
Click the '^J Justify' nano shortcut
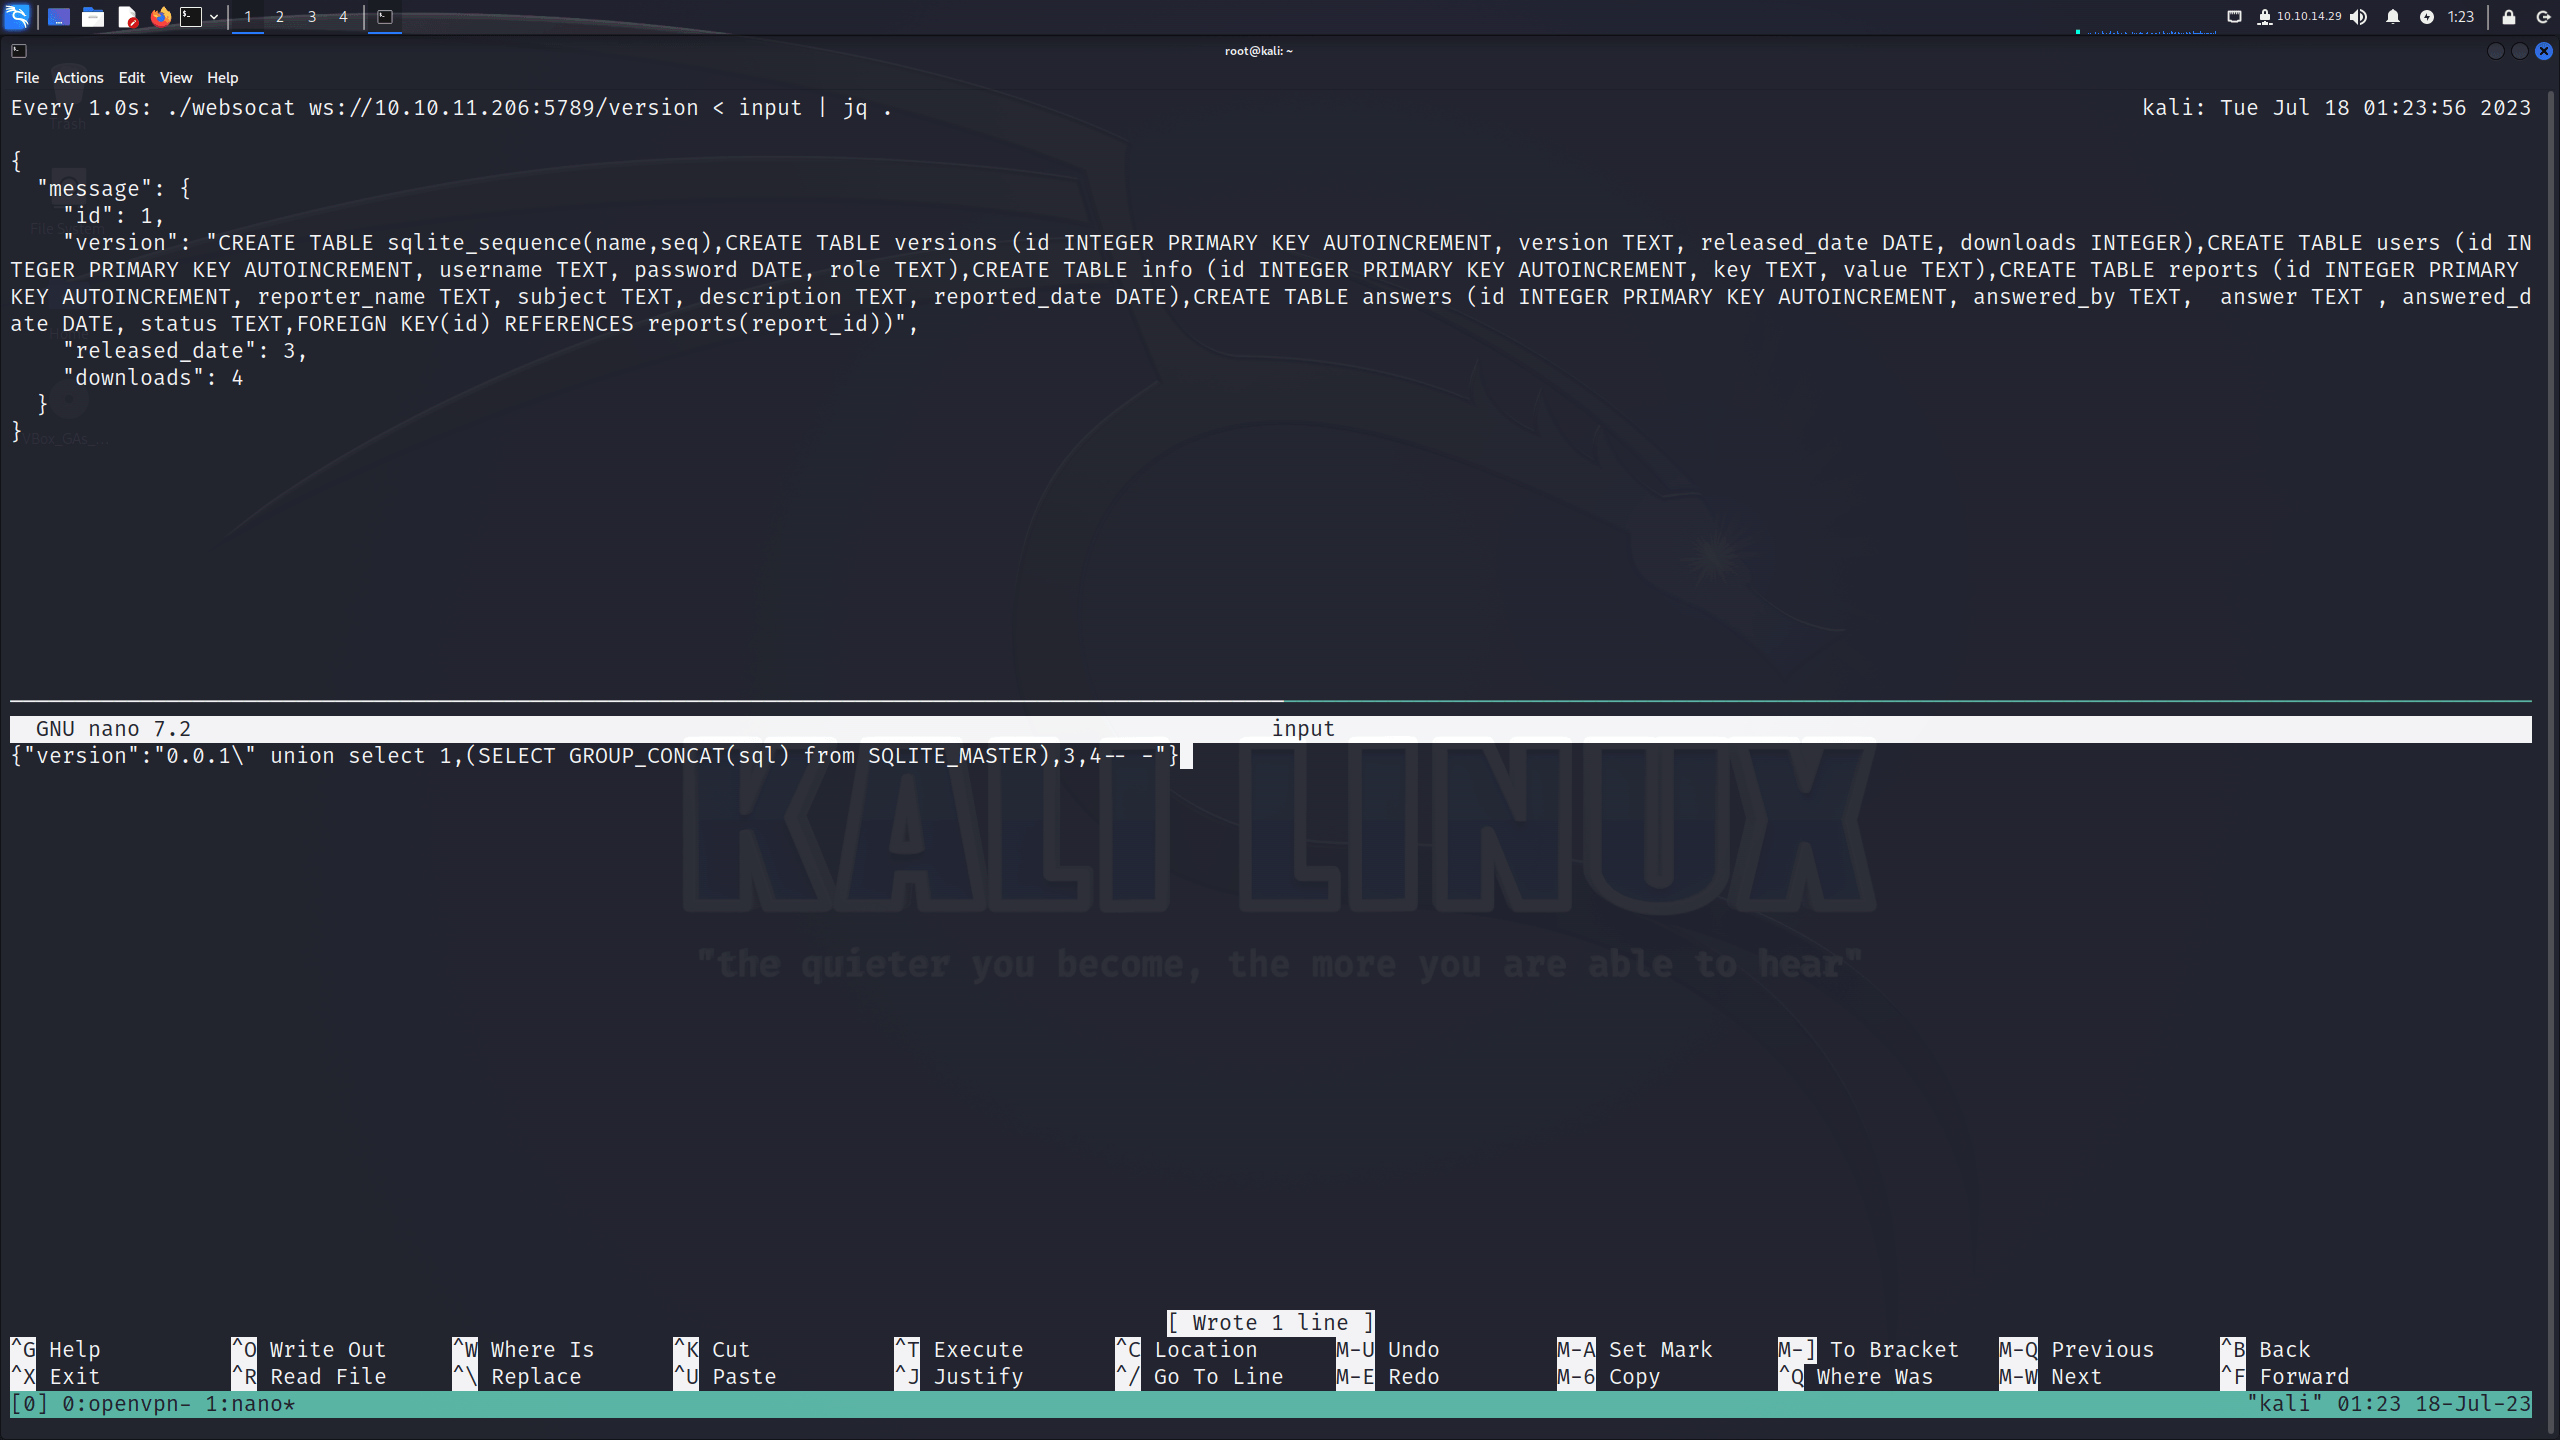point(959,1377)
